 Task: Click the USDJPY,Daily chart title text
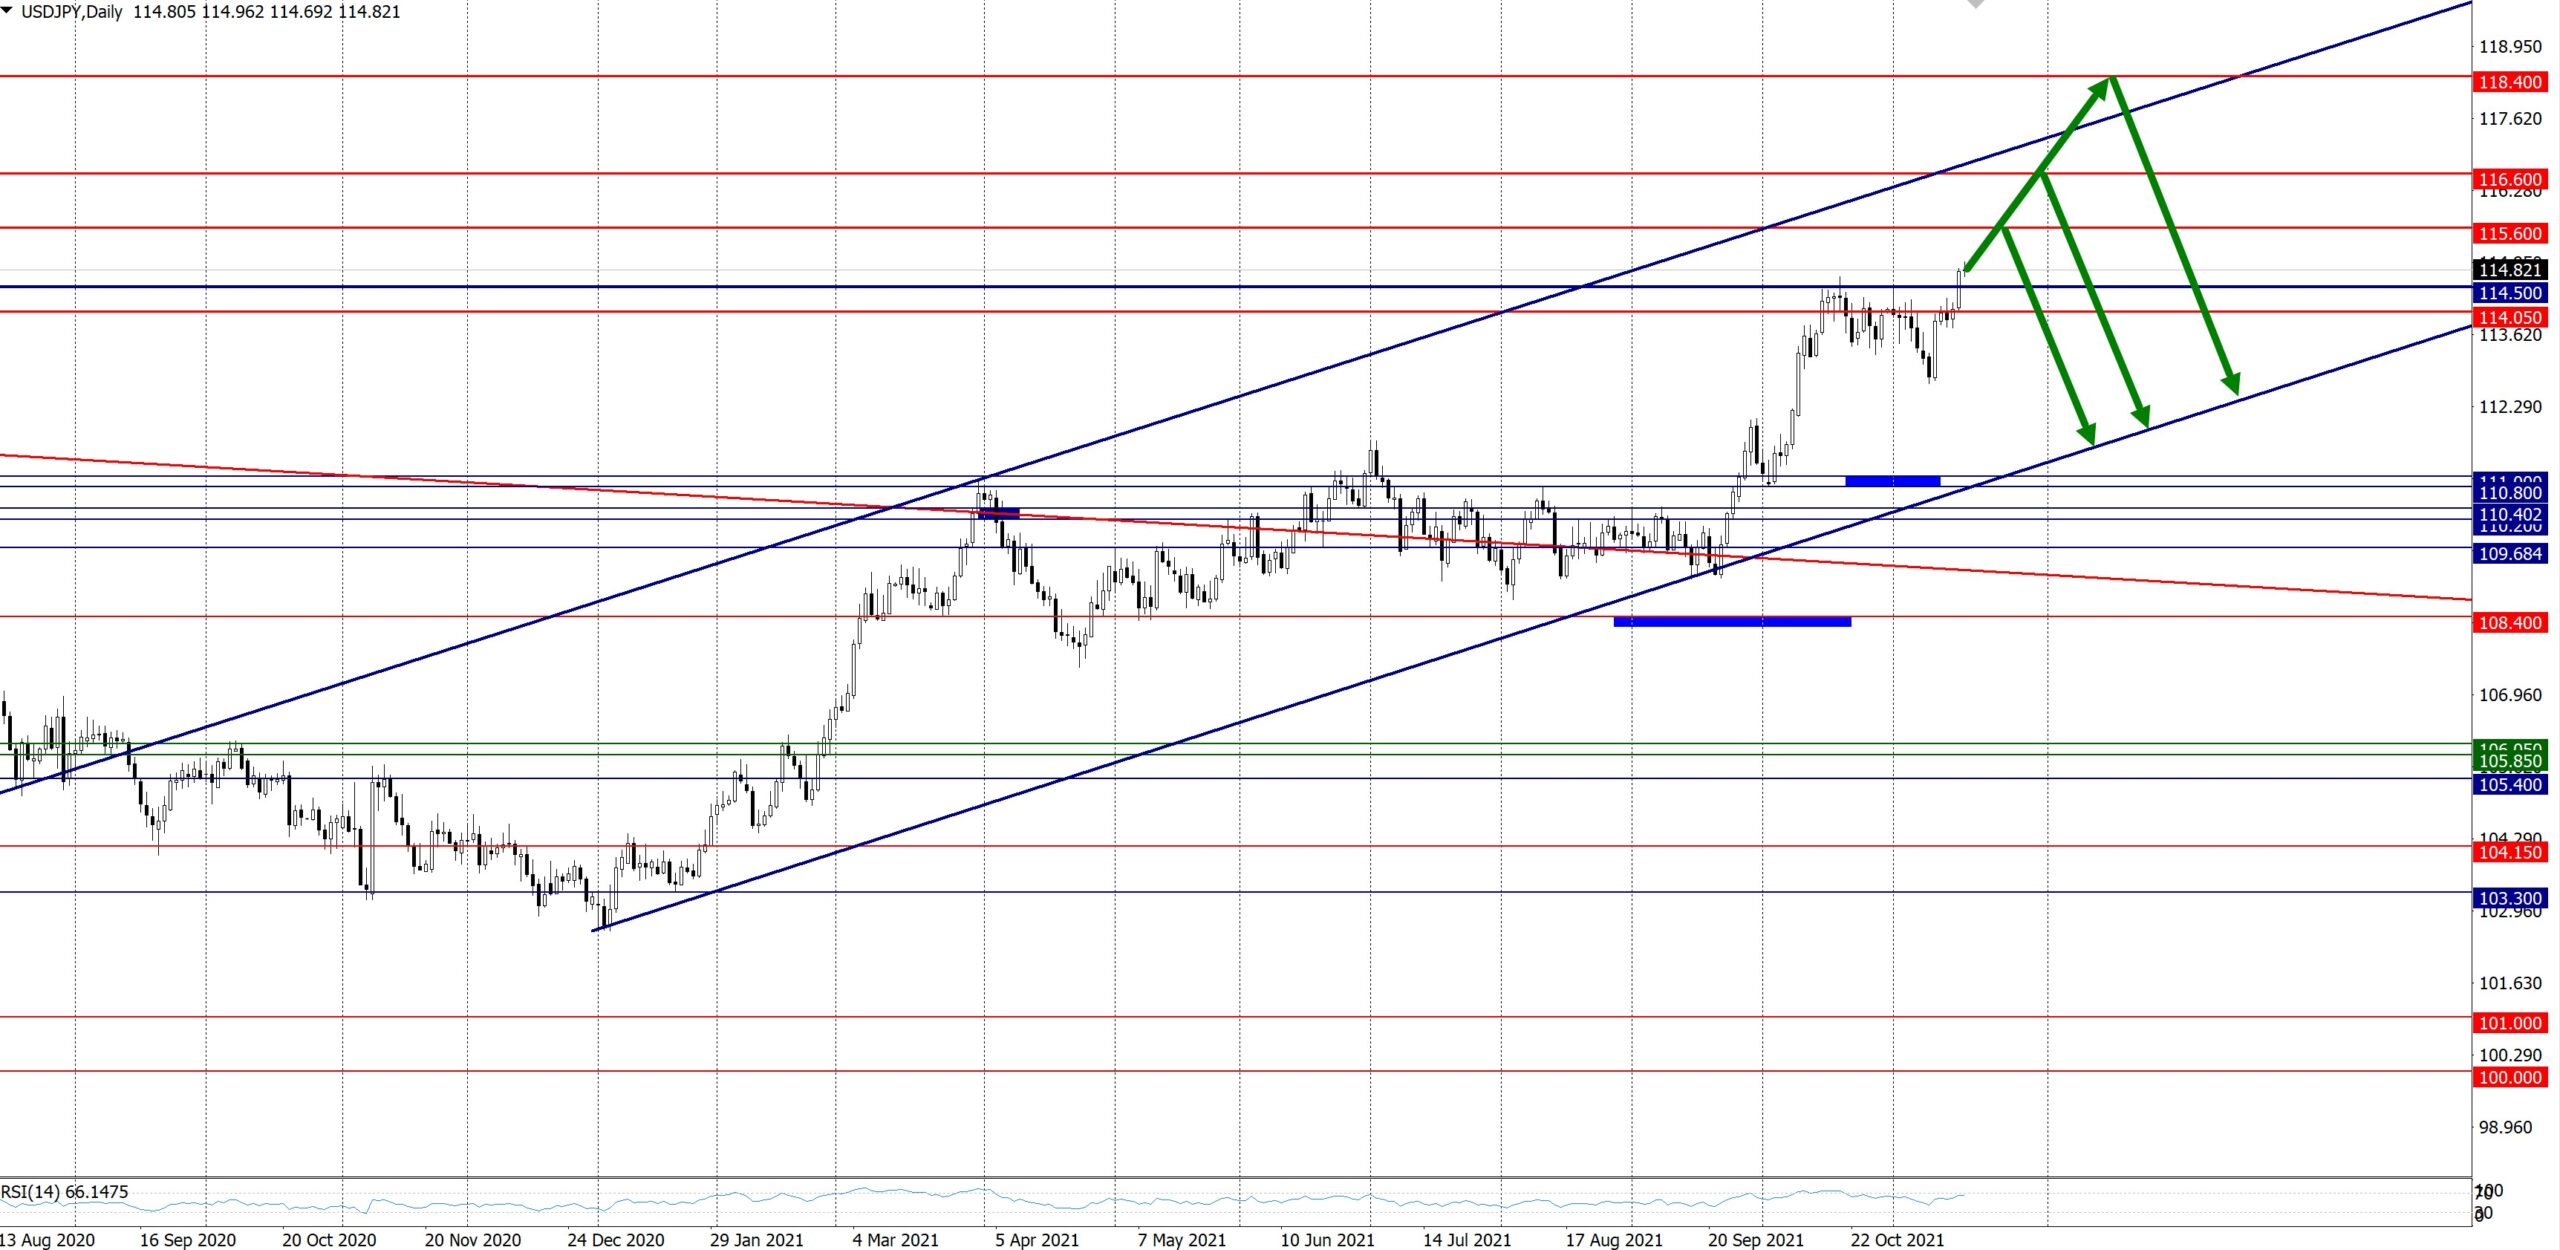tap(72, 12)
